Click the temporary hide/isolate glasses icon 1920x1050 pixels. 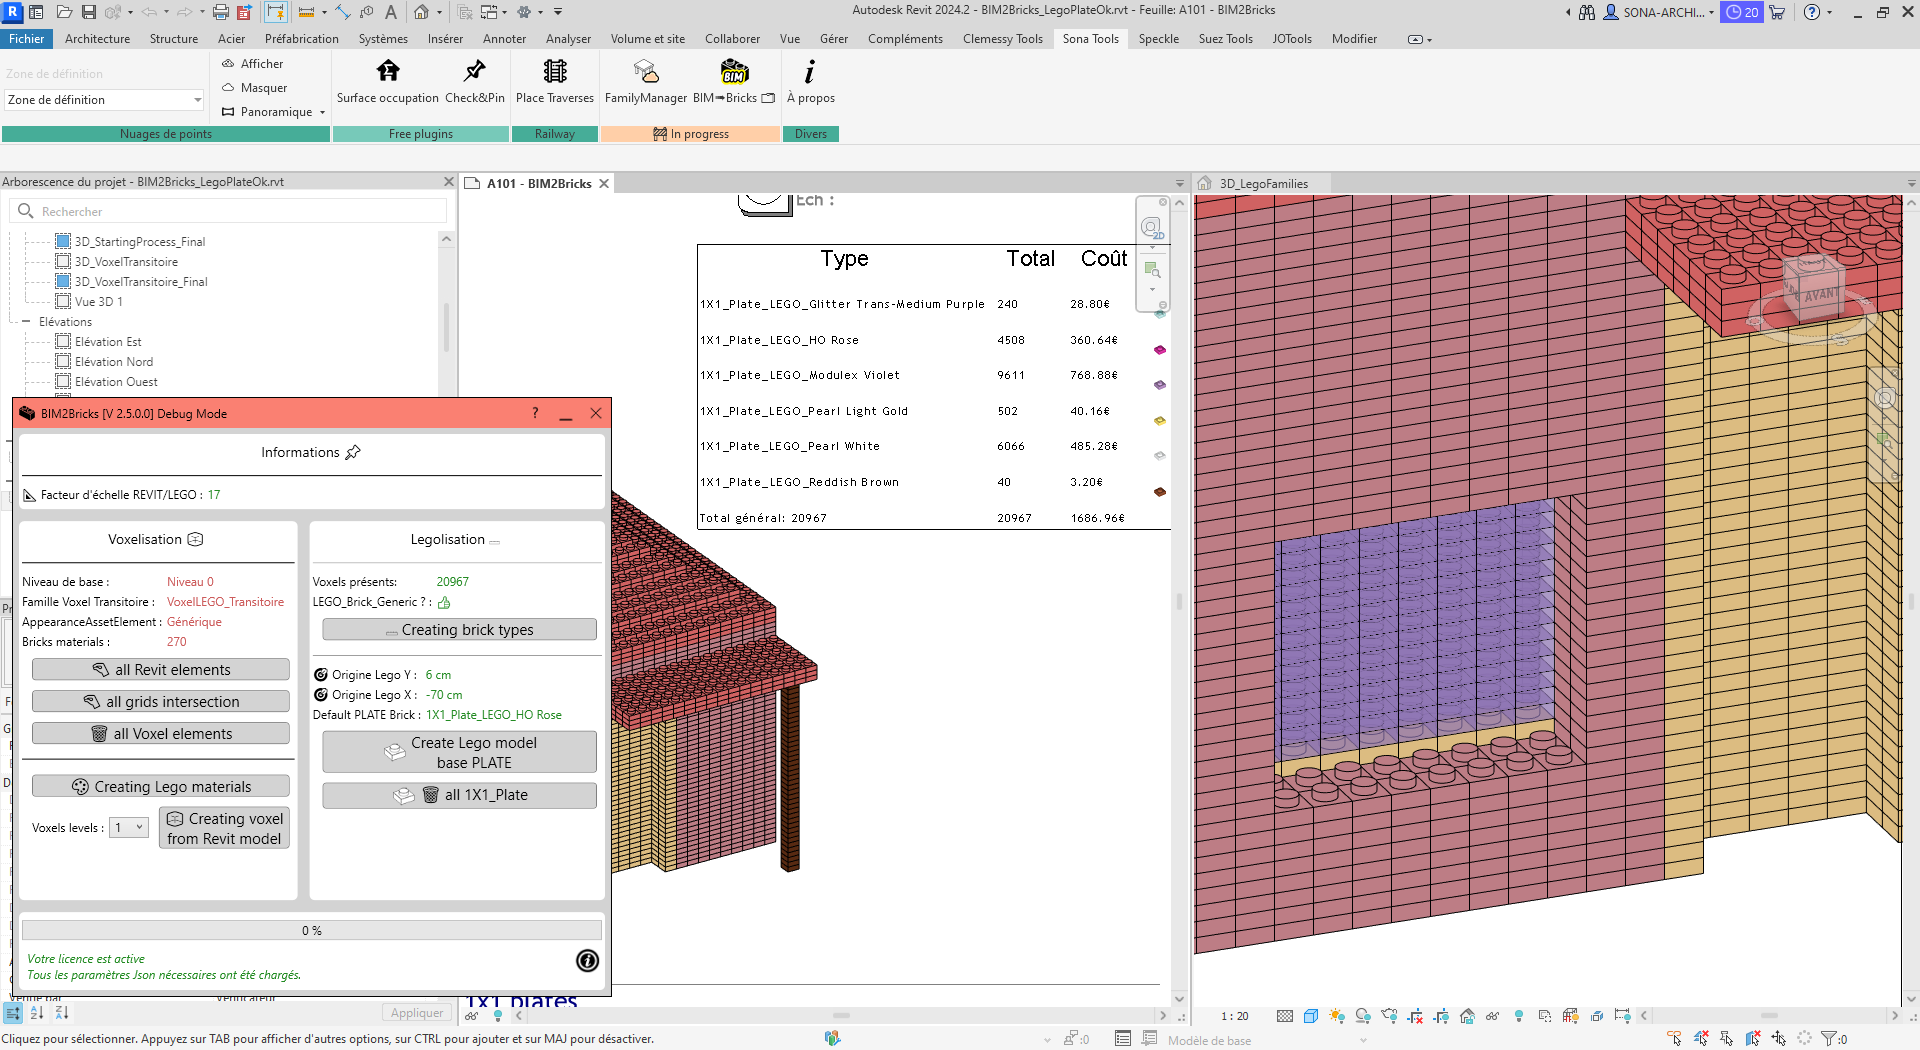pos(1492,1016)
